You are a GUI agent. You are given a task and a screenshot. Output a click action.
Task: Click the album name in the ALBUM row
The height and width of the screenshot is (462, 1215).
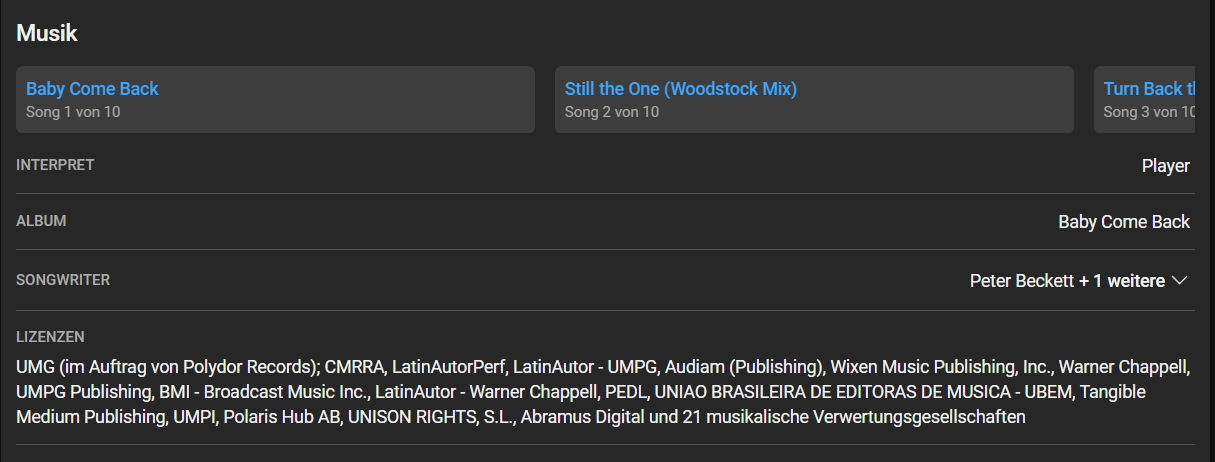click(1123, 222)
